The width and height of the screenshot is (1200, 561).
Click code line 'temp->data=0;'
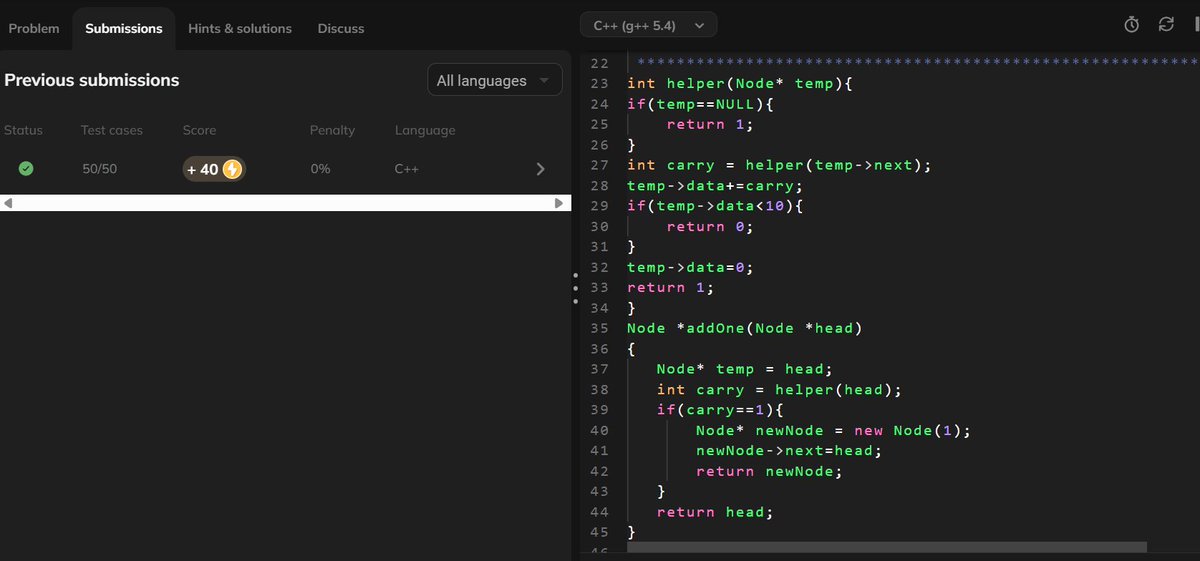[690, 268]
